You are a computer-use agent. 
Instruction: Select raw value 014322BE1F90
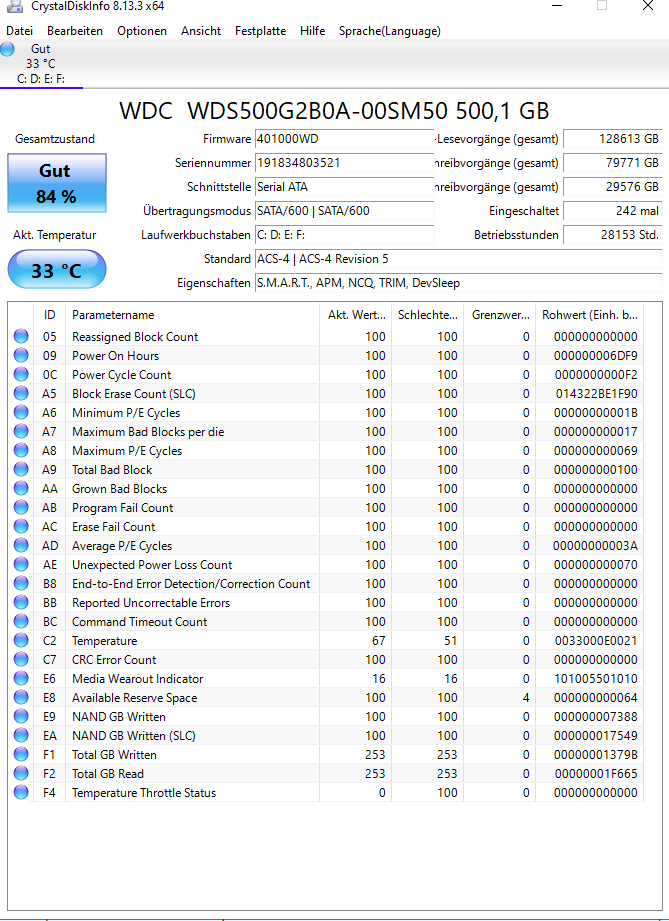click(x=596, y=394)
